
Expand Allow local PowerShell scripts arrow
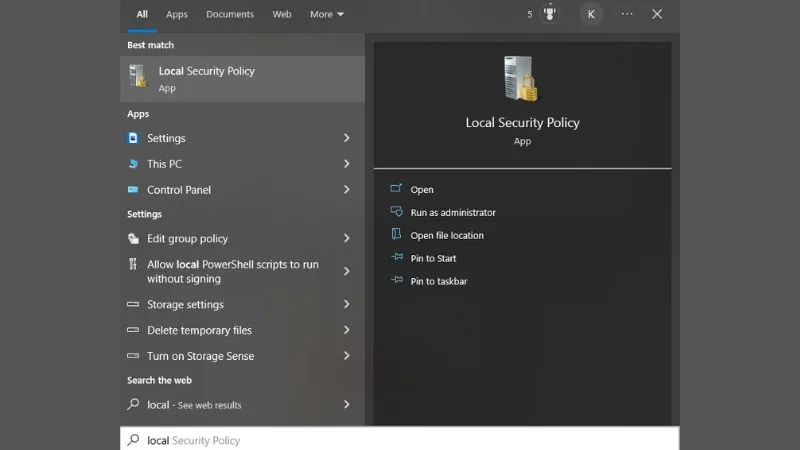pos(346,271)
